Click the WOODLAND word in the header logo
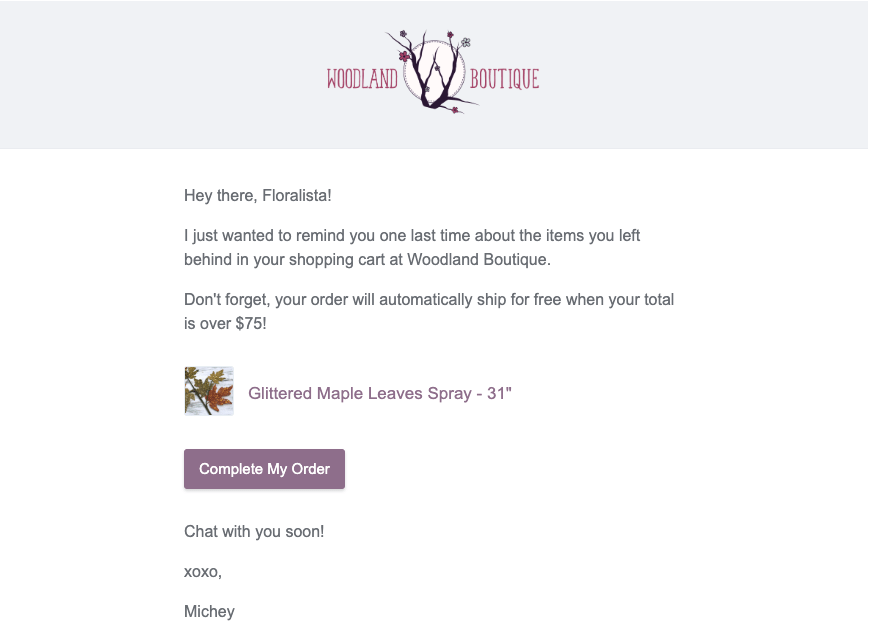 (x=362, y=79)
